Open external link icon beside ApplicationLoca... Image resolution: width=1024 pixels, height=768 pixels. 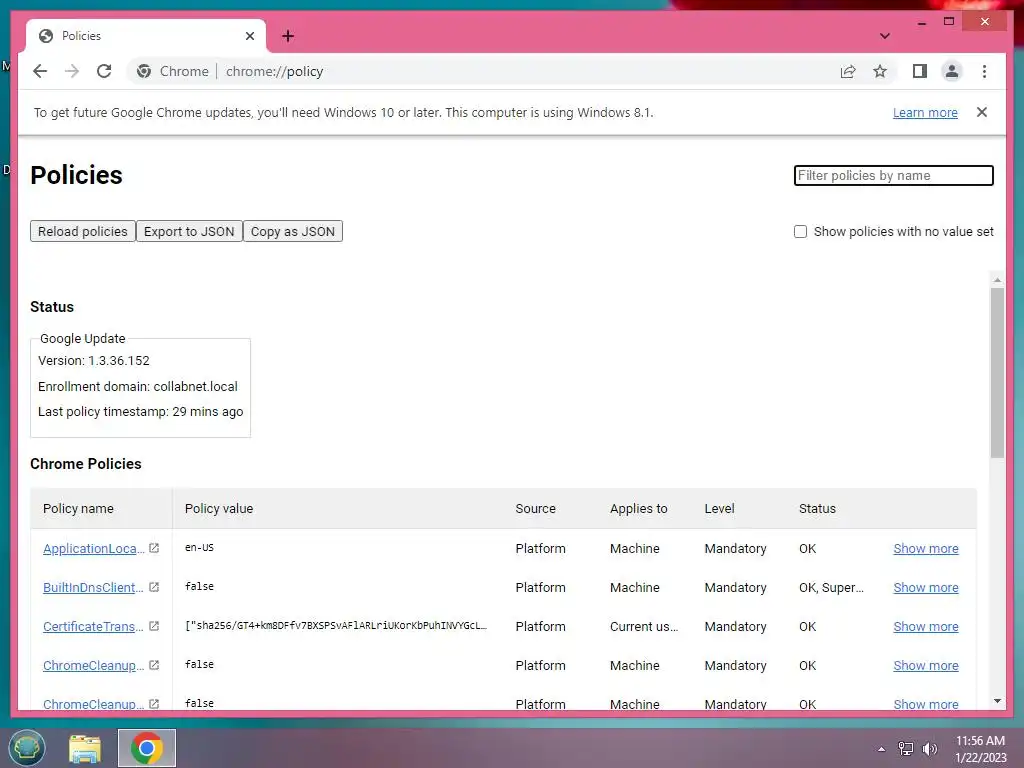click(x=154, y=548)
